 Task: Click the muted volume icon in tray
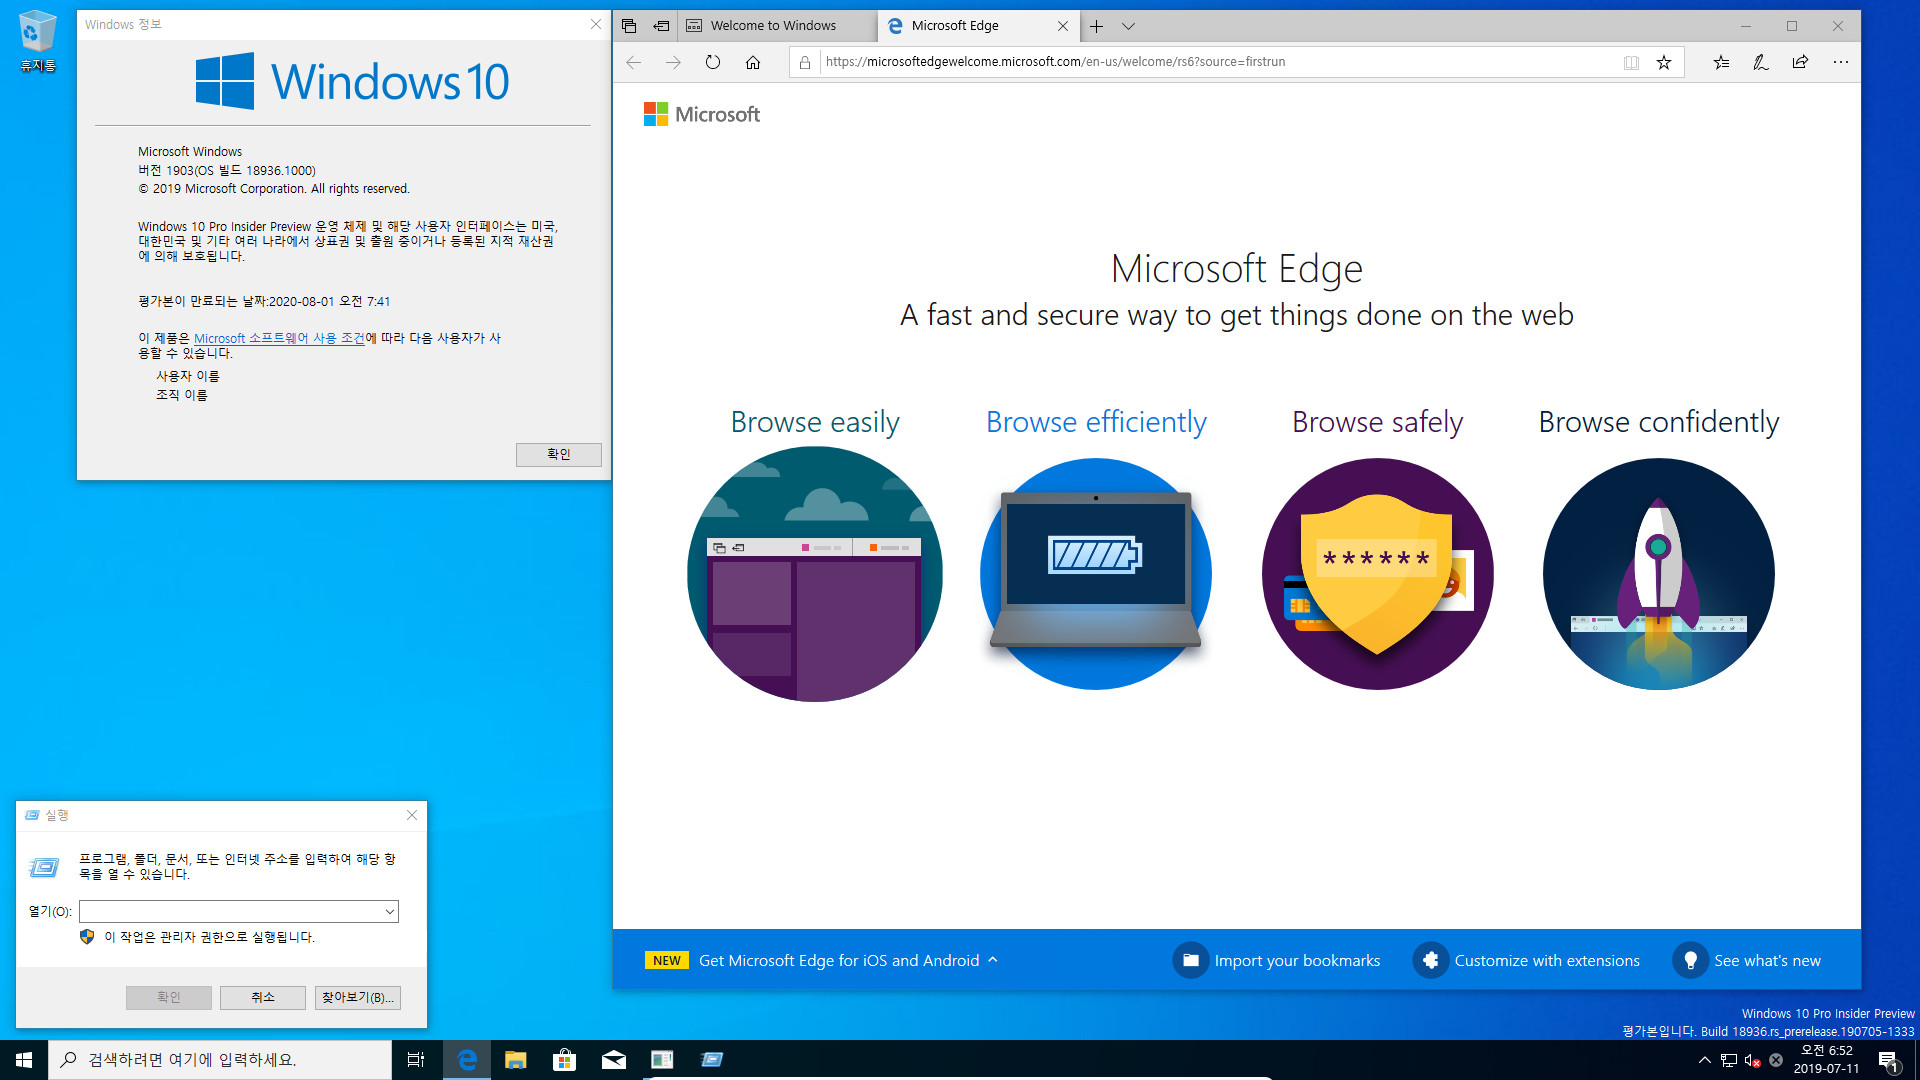click(x=1752, y=1060)
